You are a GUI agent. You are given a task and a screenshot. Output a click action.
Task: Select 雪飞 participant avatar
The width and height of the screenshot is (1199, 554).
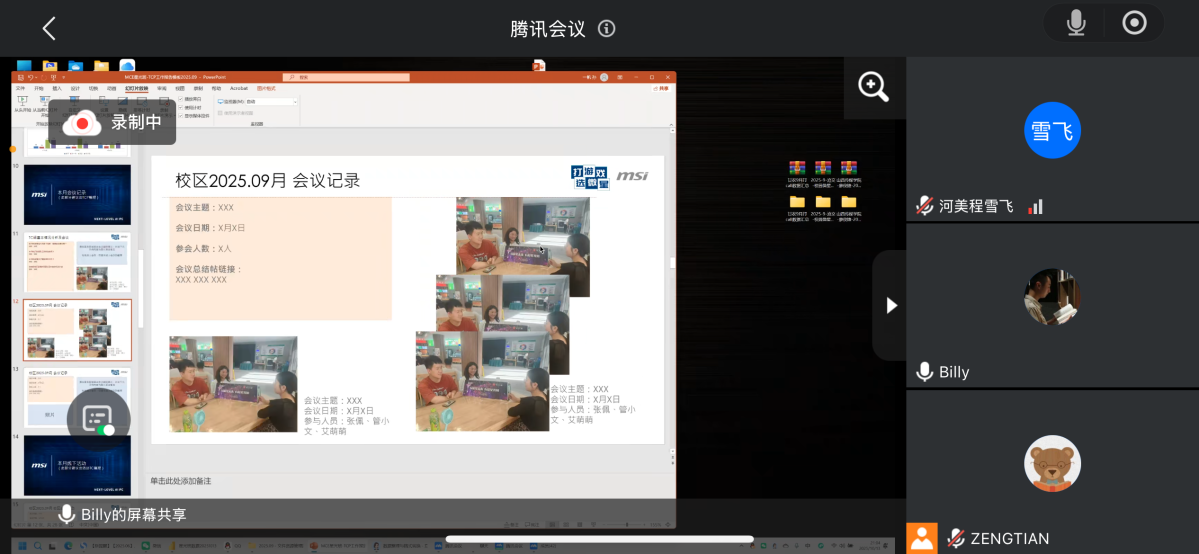coord(1052,130)
